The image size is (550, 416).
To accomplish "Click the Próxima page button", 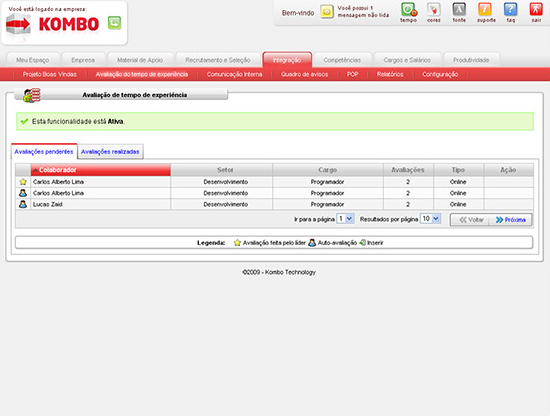I will coord(511,220).
